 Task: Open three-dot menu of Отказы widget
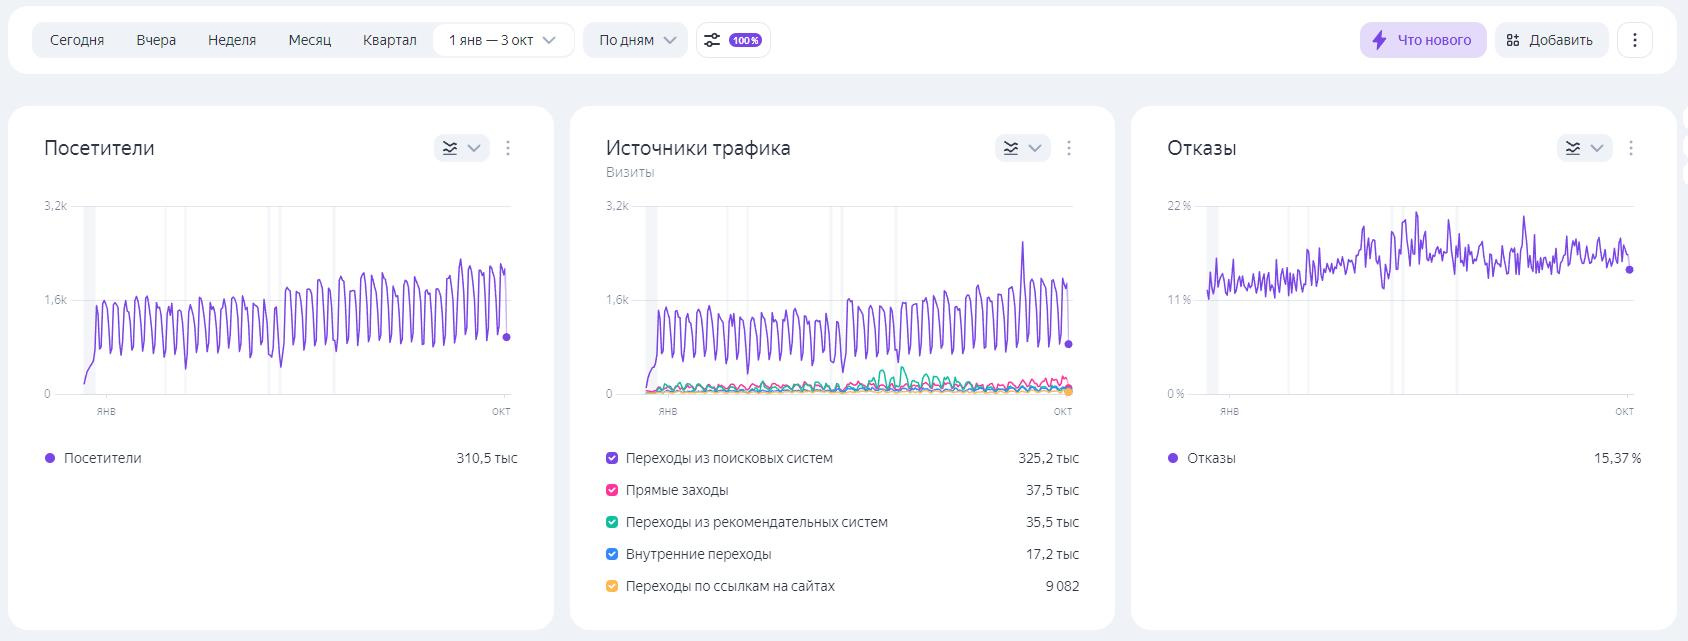[1631, 148]
